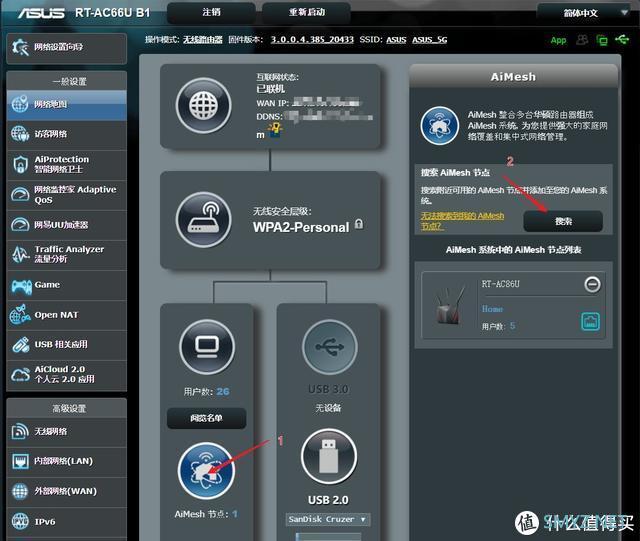Click the App link in header
This screenshot has width=640, height=541.
(558, 40)
